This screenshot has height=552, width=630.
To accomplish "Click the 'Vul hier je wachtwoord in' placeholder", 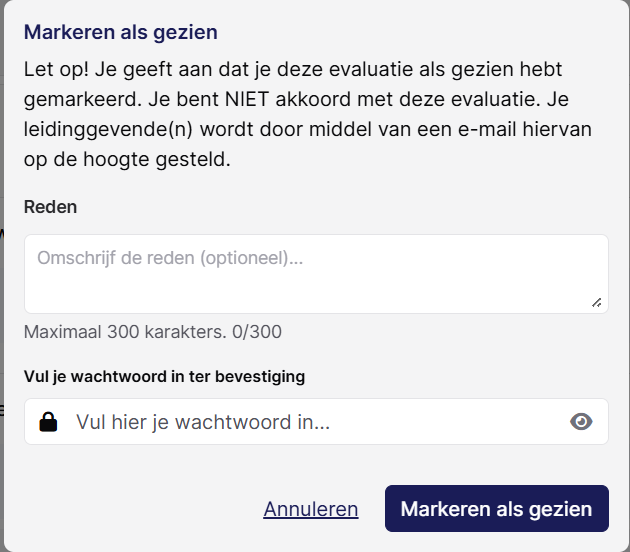I will (203, 422).
